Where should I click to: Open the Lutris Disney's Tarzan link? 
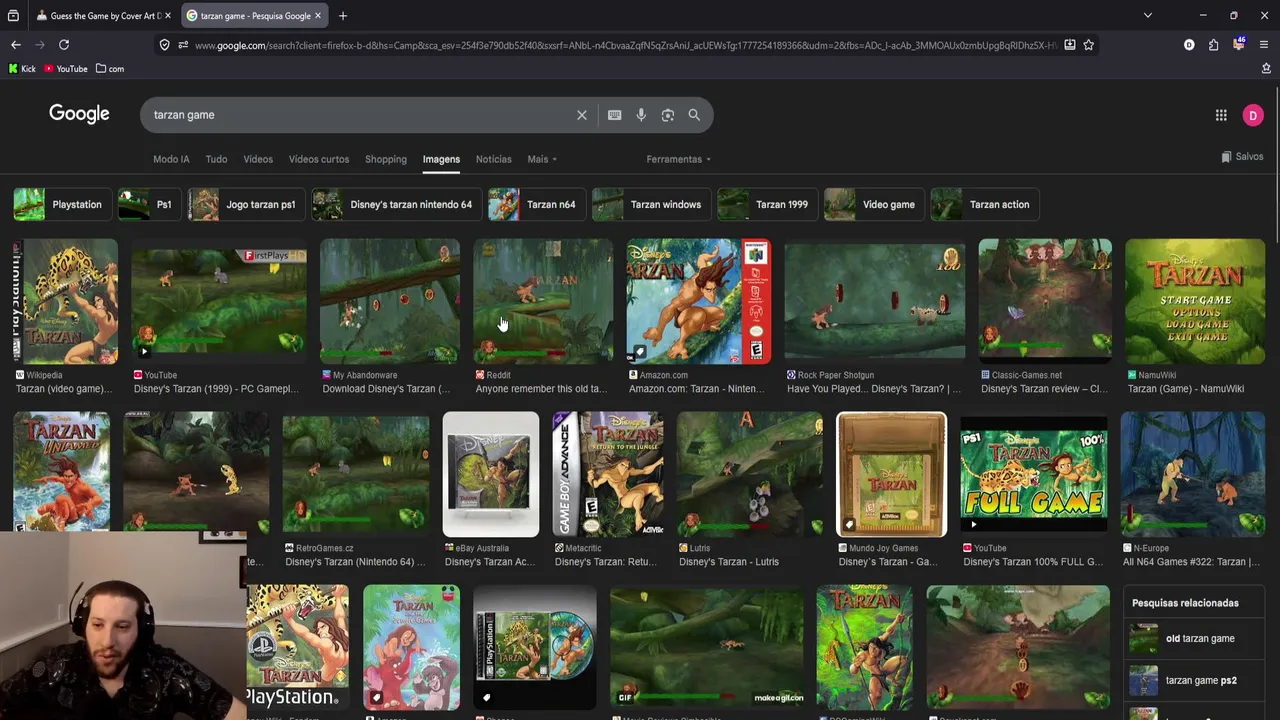pyautogui.click(x=729, y=562)
